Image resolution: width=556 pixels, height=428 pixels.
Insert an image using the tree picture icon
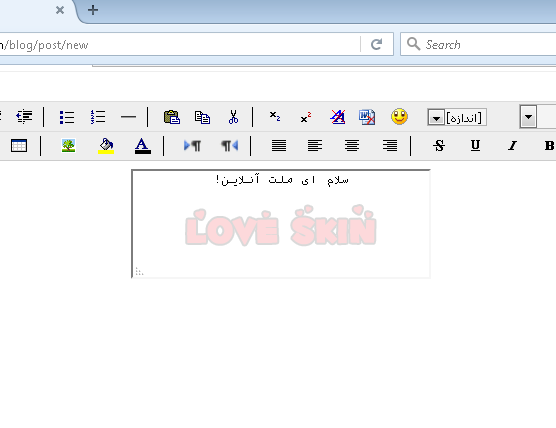(68, 146)
